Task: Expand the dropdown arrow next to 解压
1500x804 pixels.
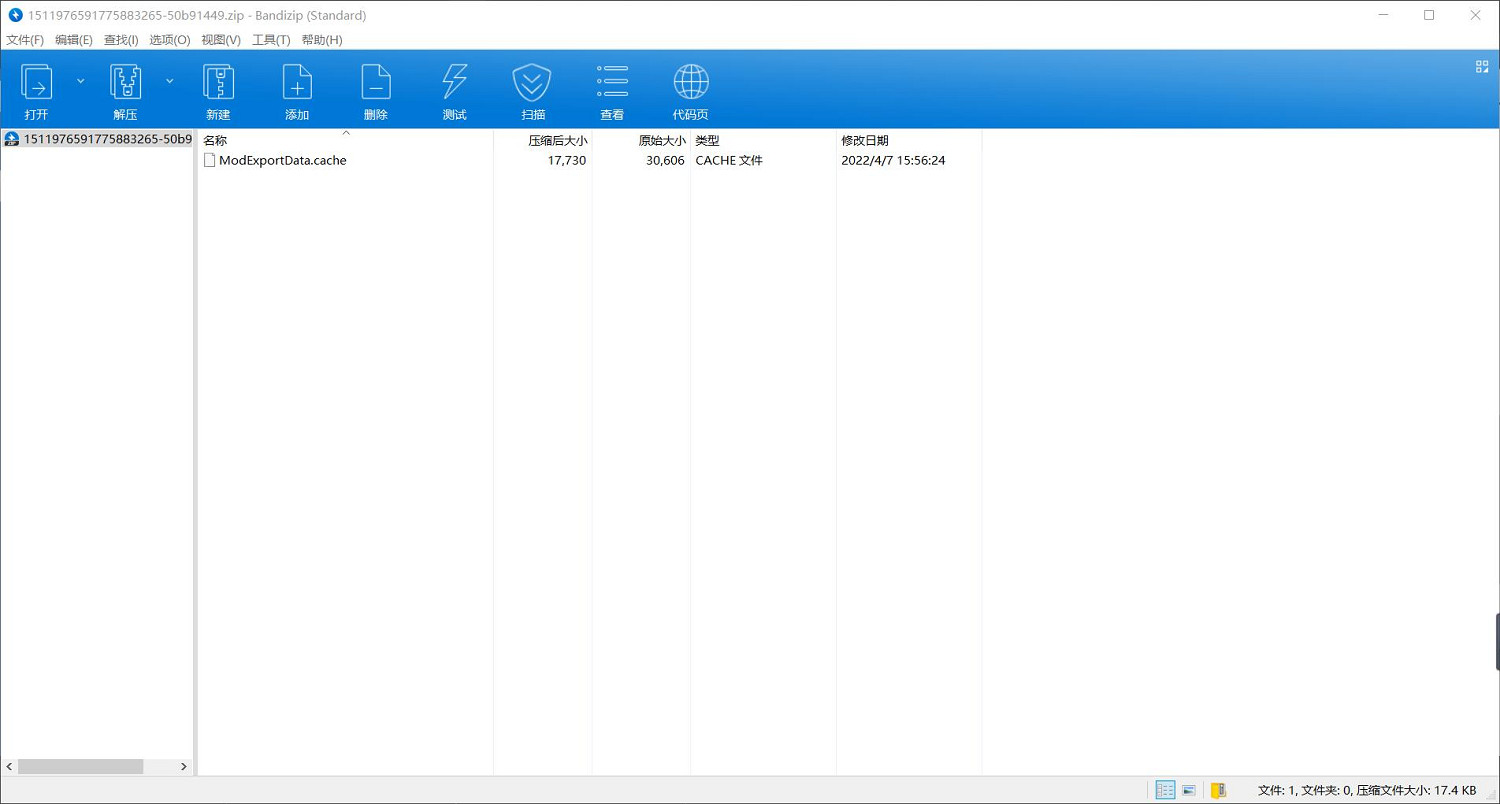Action: 169,81
